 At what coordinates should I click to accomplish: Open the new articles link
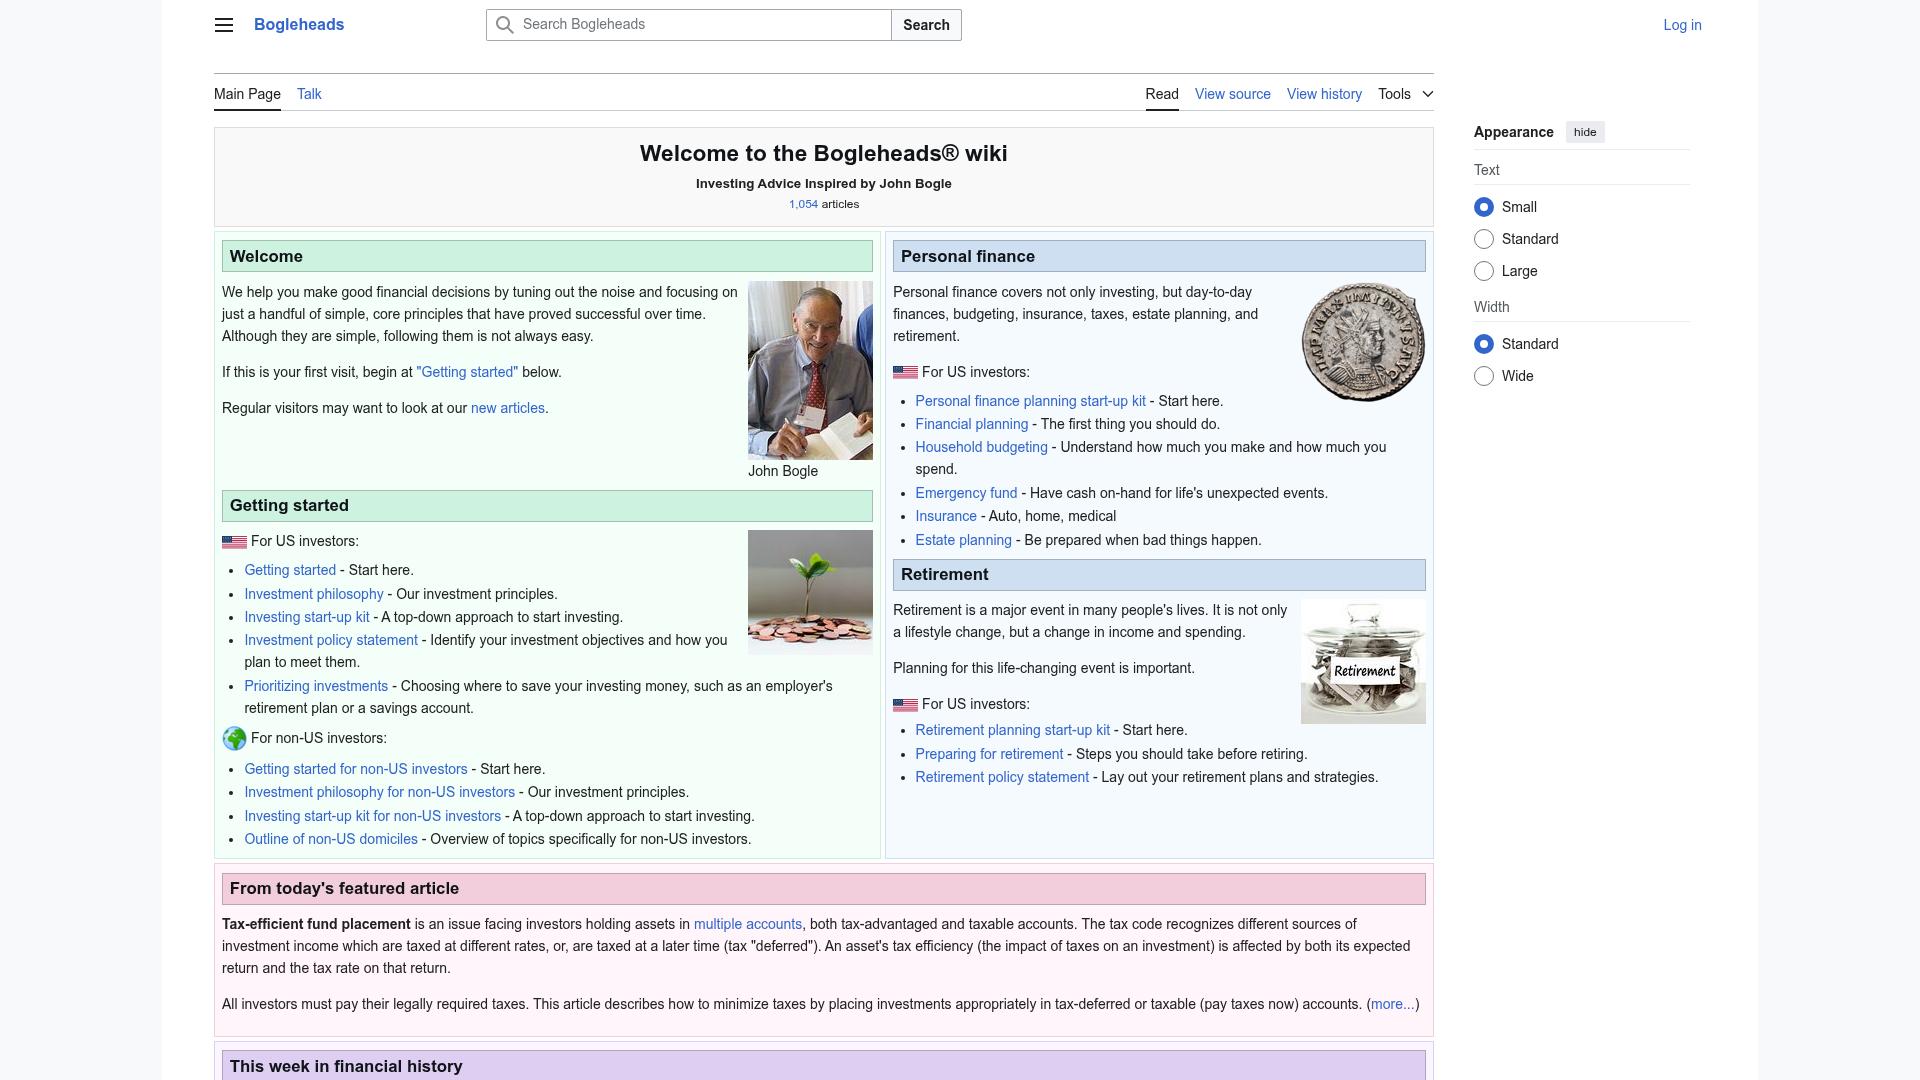pyautogui.click(x=508, y=408)
